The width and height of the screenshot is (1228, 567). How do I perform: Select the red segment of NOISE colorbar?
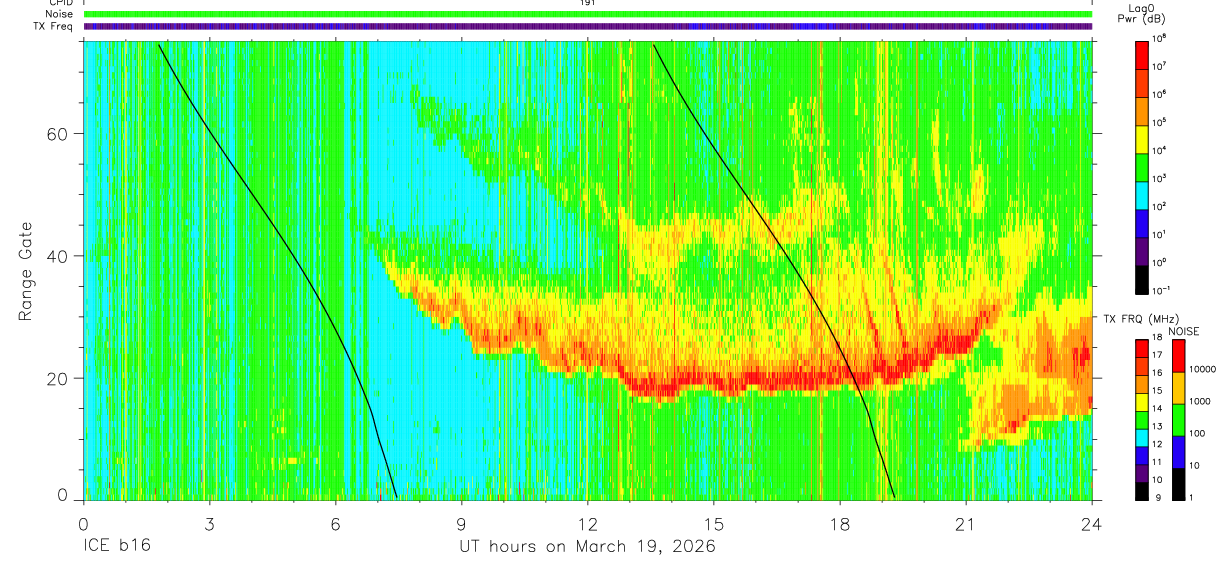point(1177,355)
